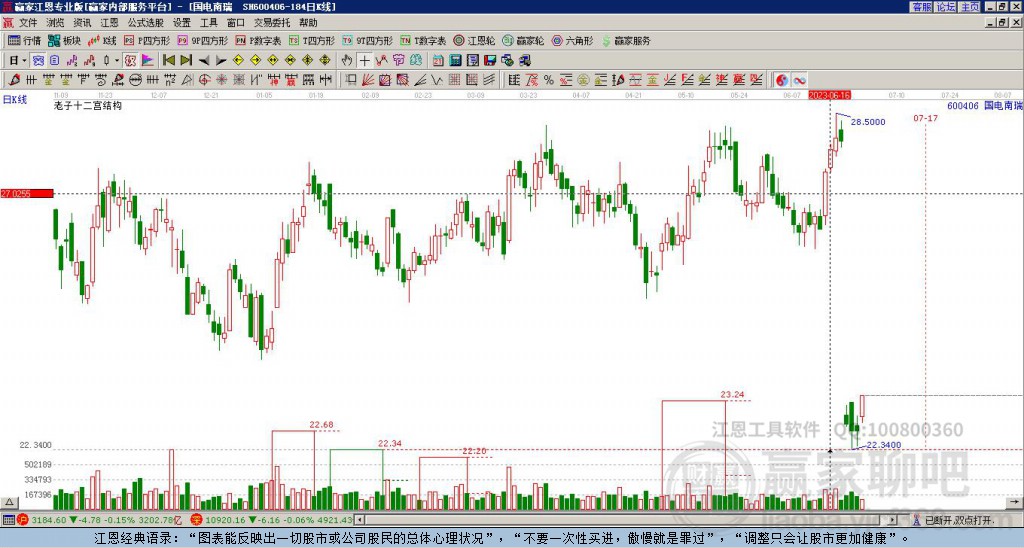Select the zigzag wave line tool
1024x548 pixels.
(436, 80)
